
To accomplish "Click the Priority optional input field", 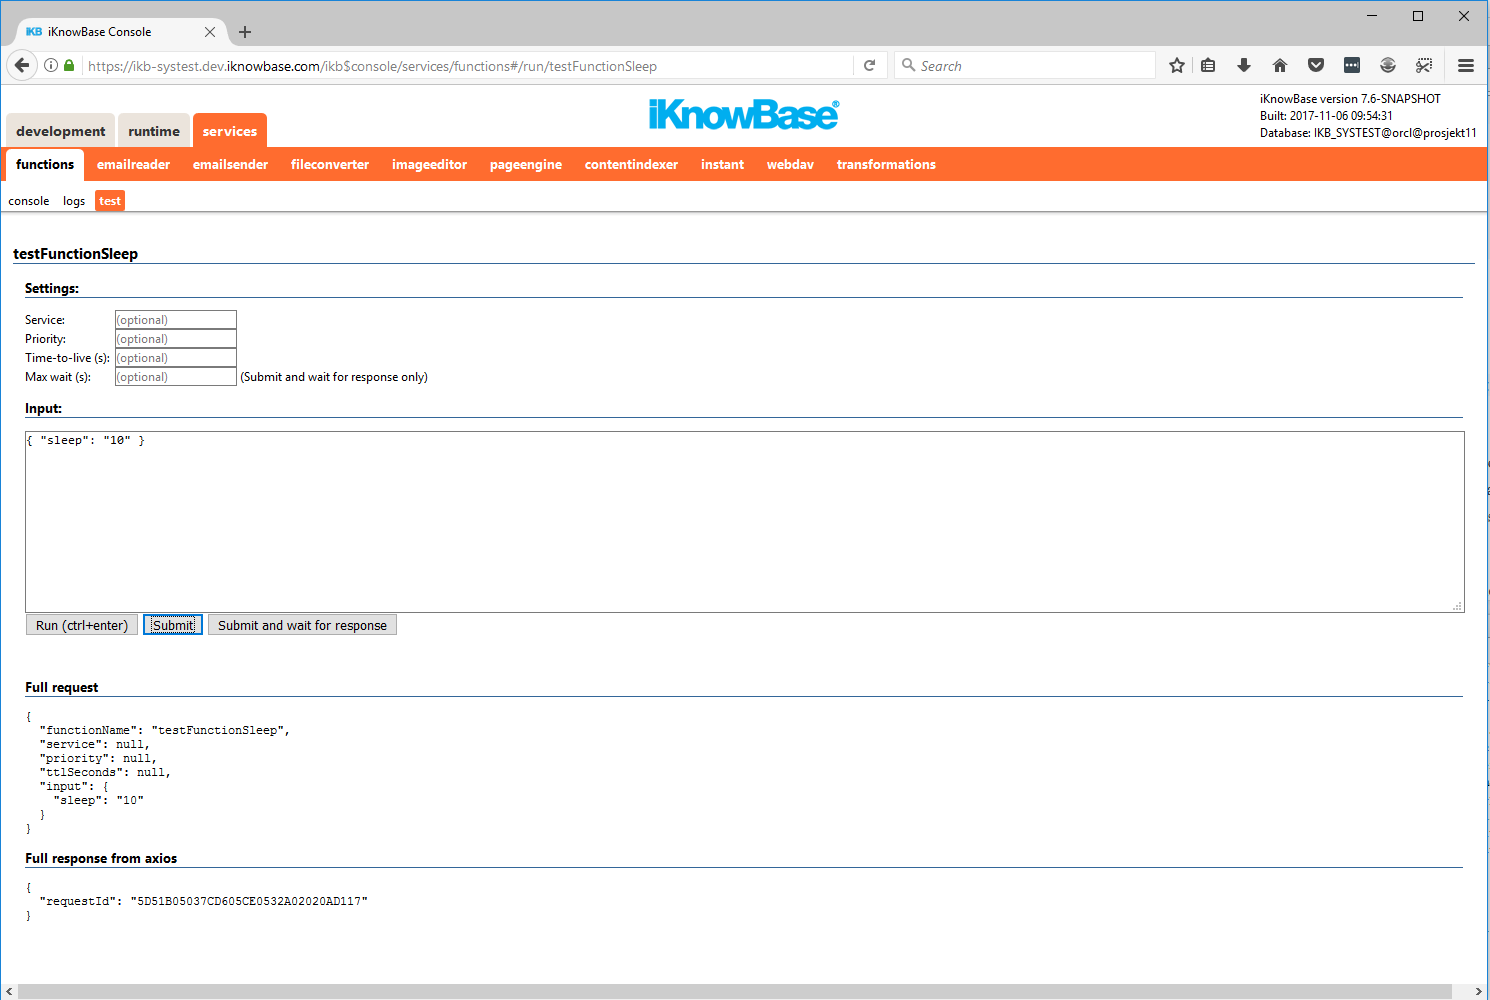I will (x=176, y=339).
